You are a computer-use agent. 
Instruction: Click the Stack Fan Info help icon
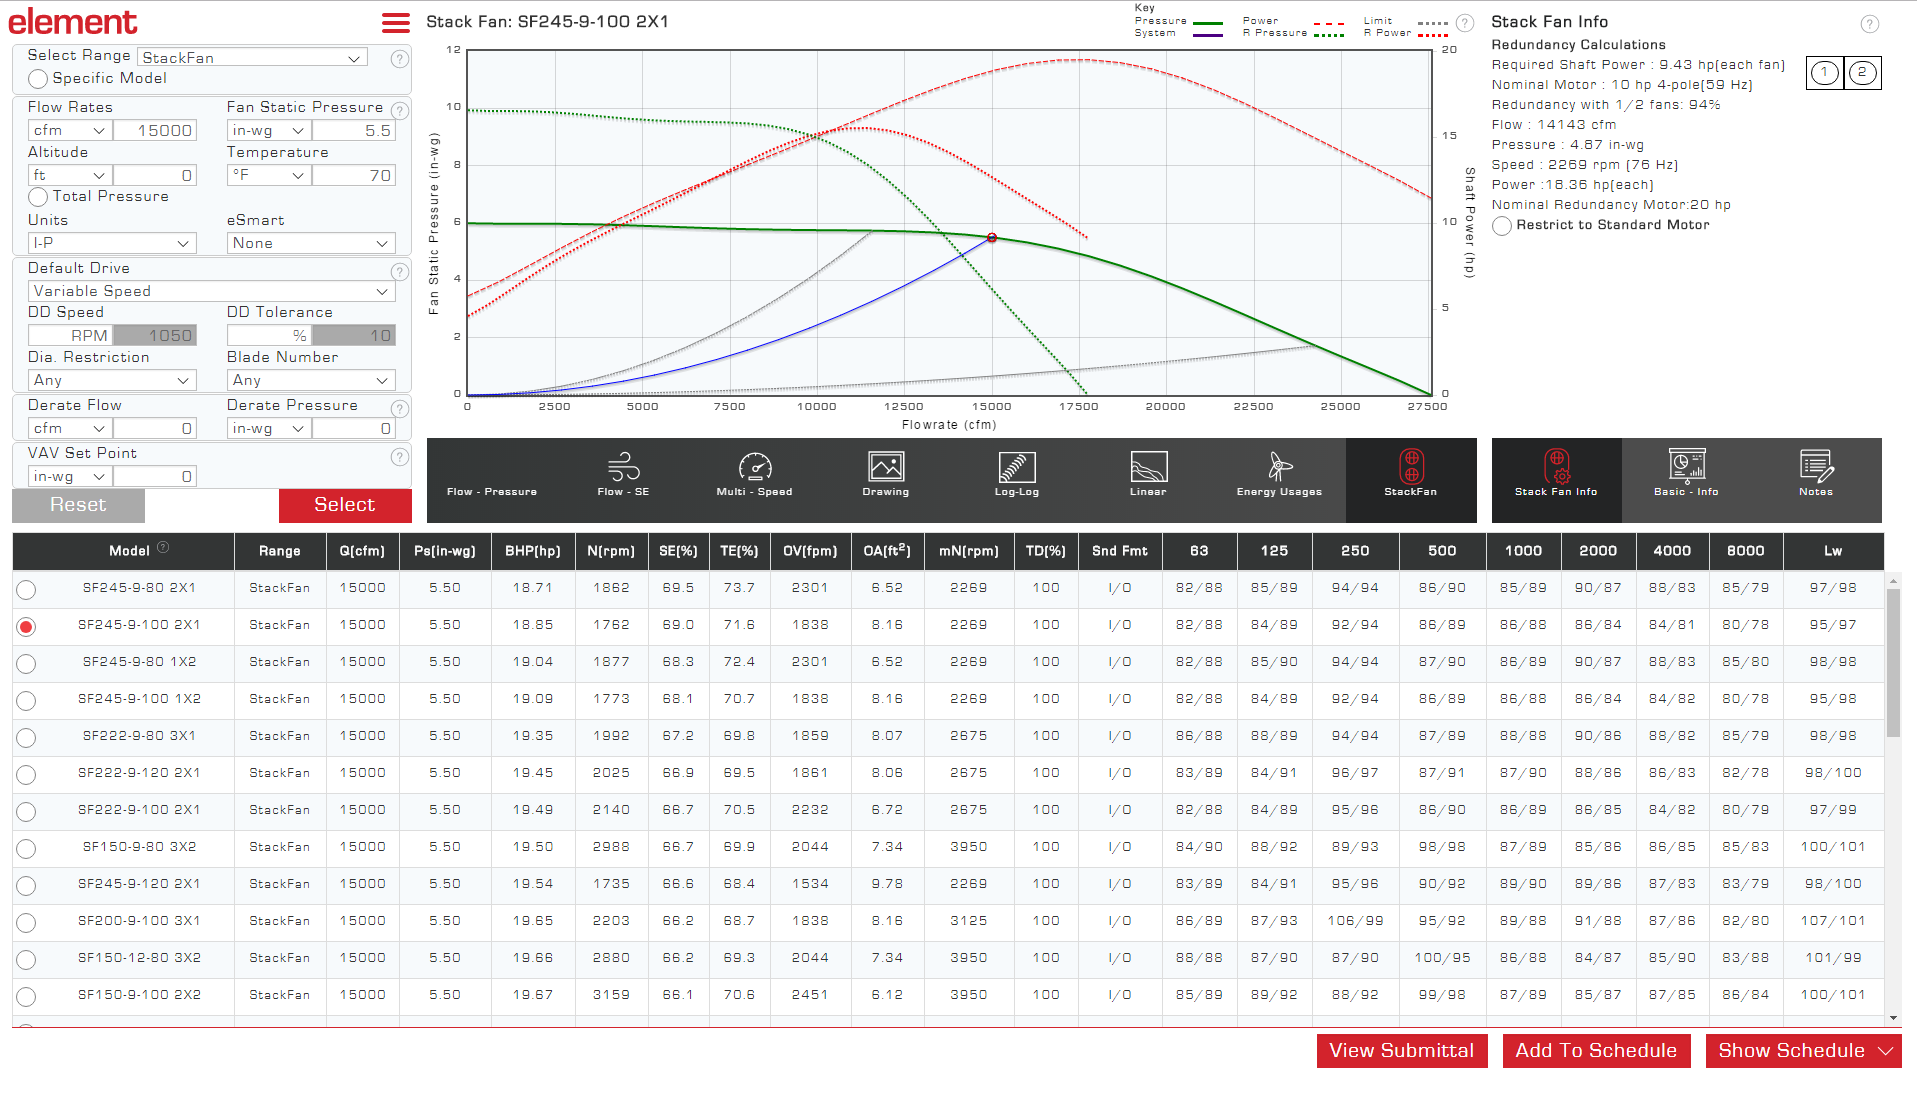[x=1868, y=24]
